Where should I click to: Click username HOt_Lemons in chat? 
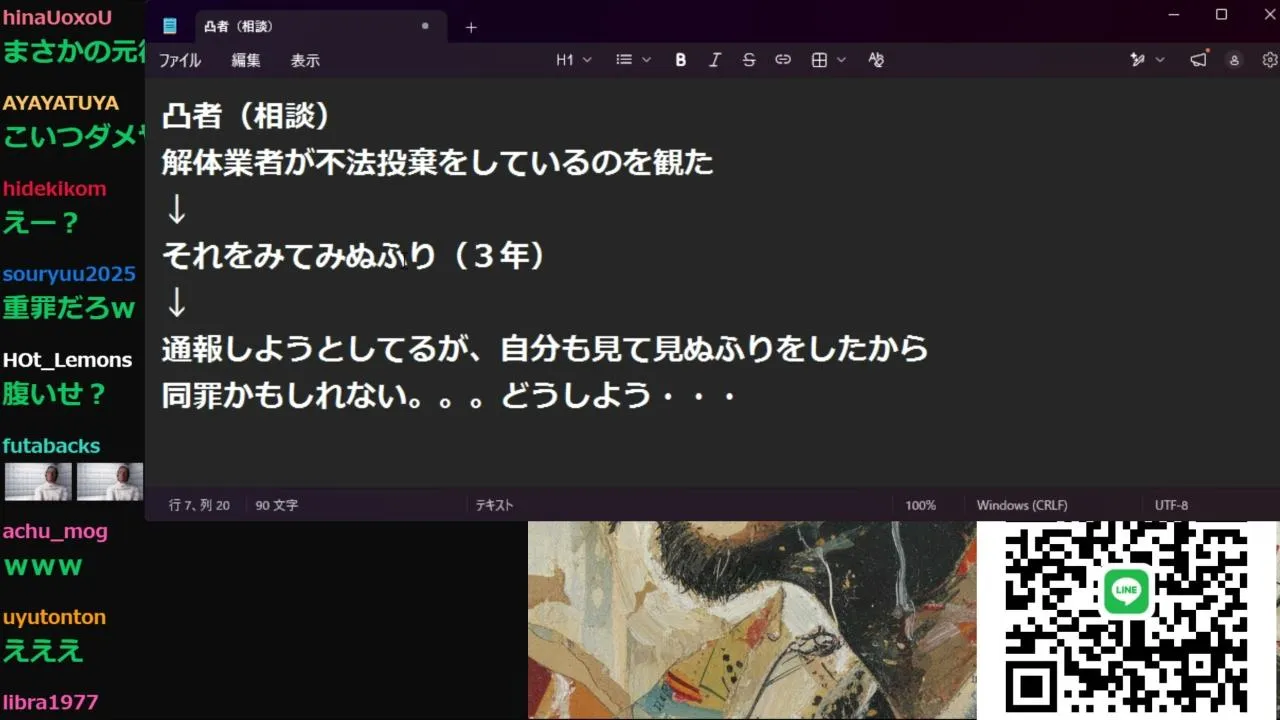(67, 360)
